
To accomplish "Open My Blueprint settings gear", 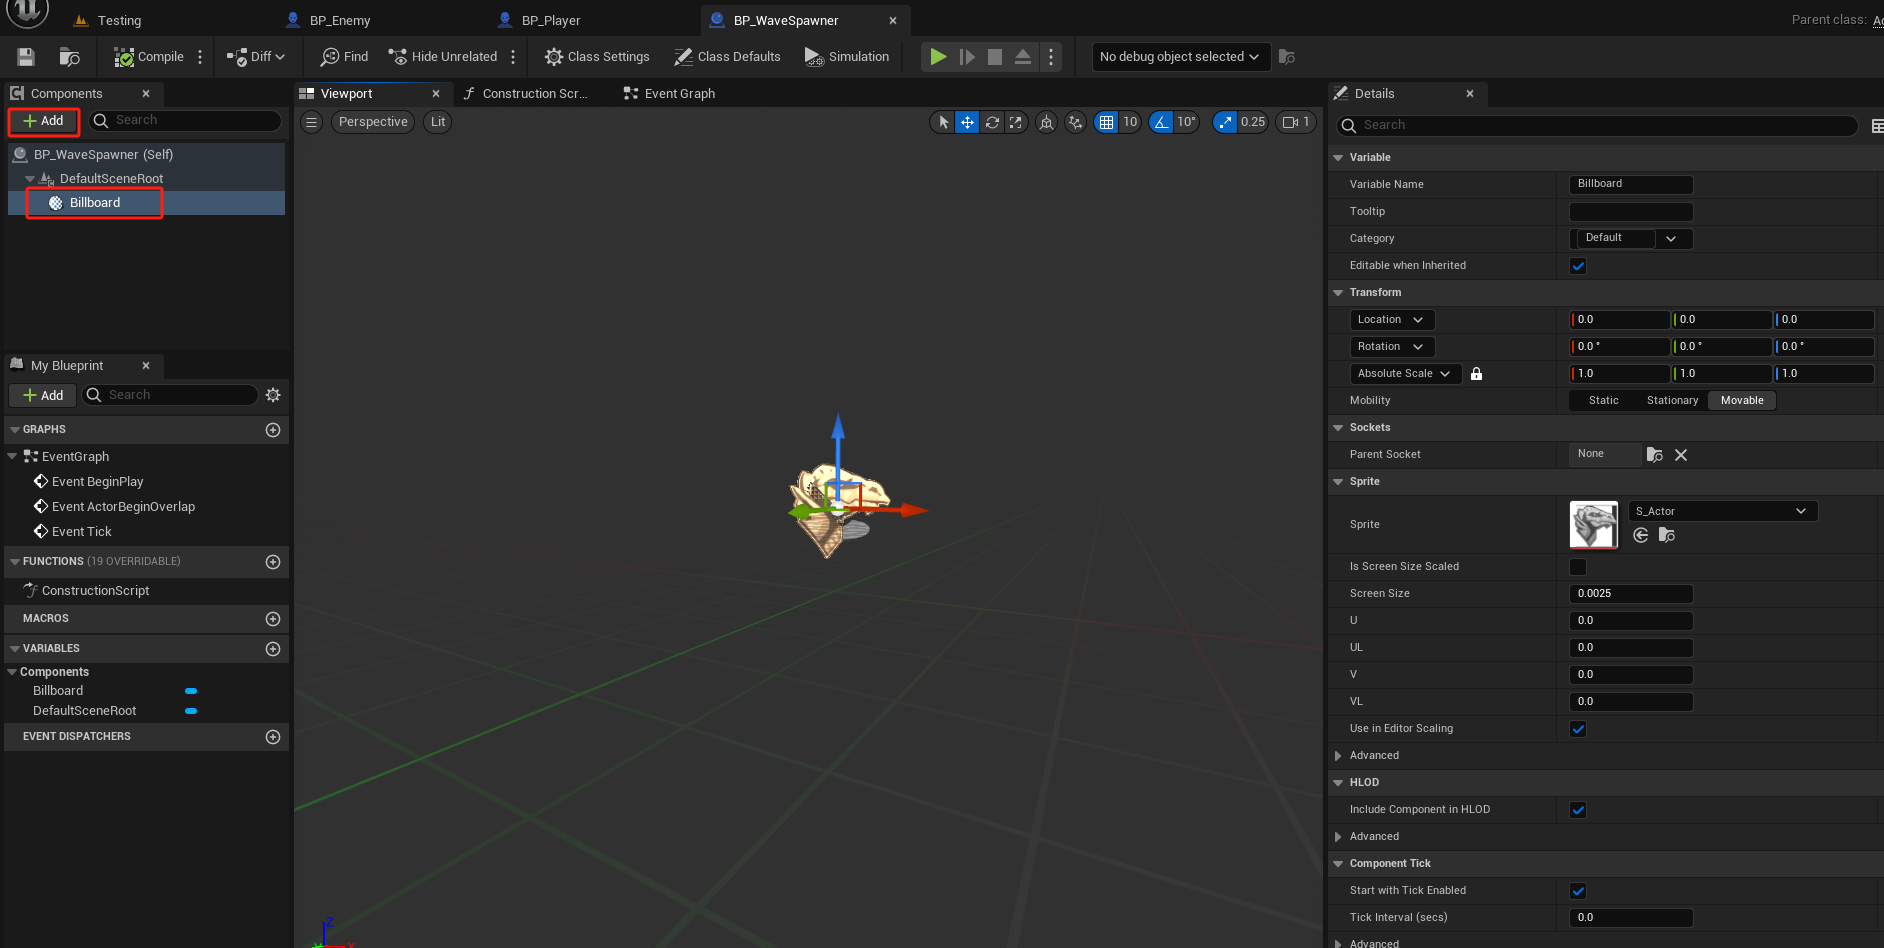I will point(273,395).
